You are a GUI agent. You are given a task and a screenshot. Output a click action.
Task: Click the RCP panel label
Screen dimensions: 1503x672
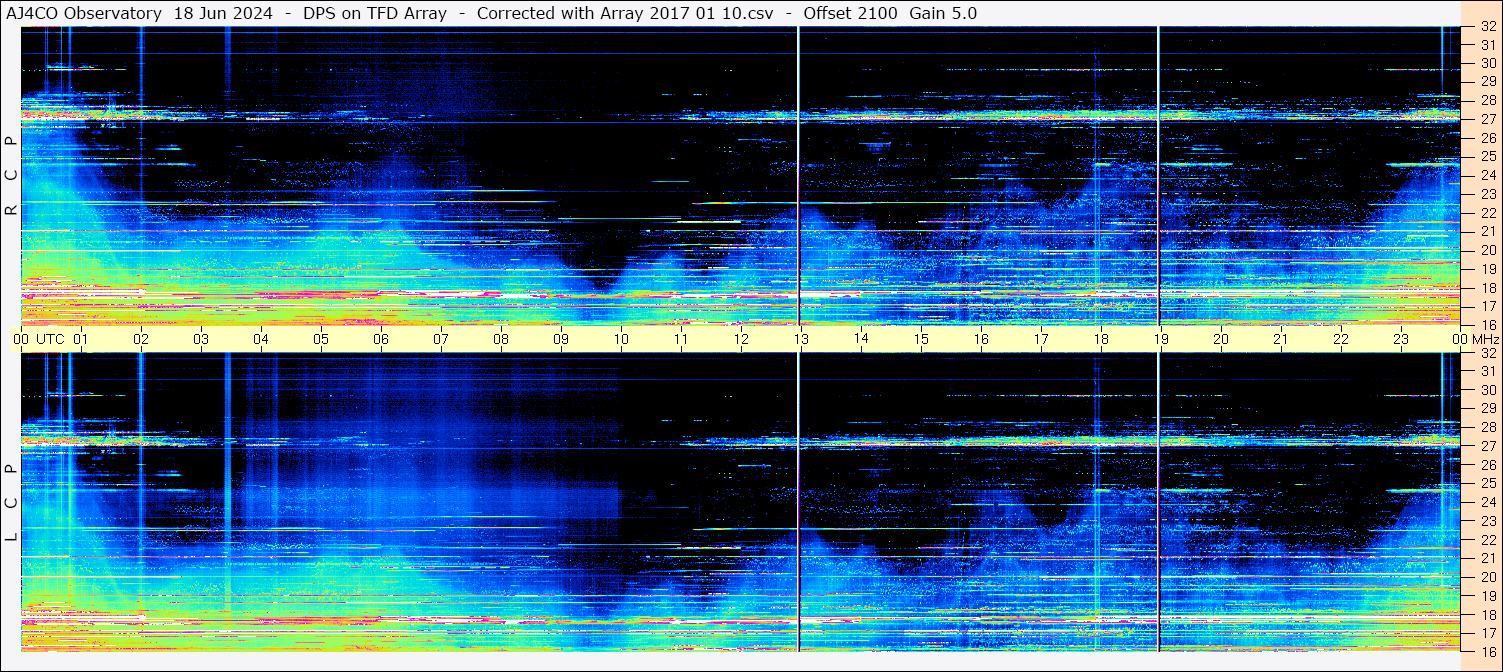(x=11, y=175)
